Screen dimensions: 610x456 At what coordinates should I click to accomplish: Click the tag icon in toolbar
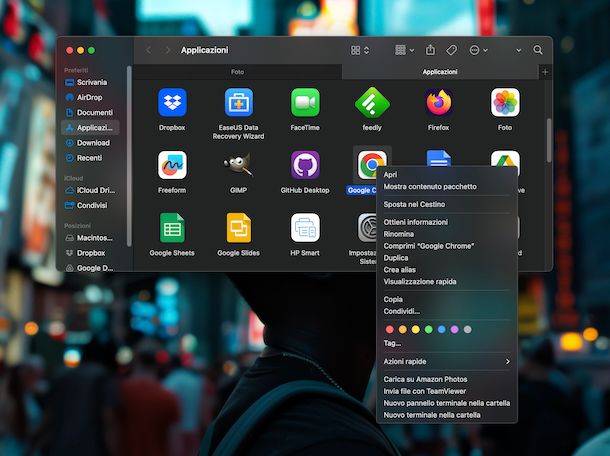(451, 50)
